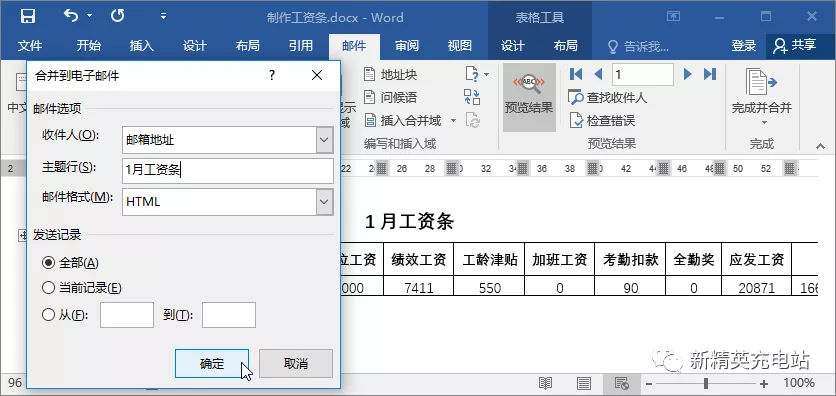Click the 100% zoom level
Image resolution: width=836 pixels, height=396 pixels.
click(799, 383)
